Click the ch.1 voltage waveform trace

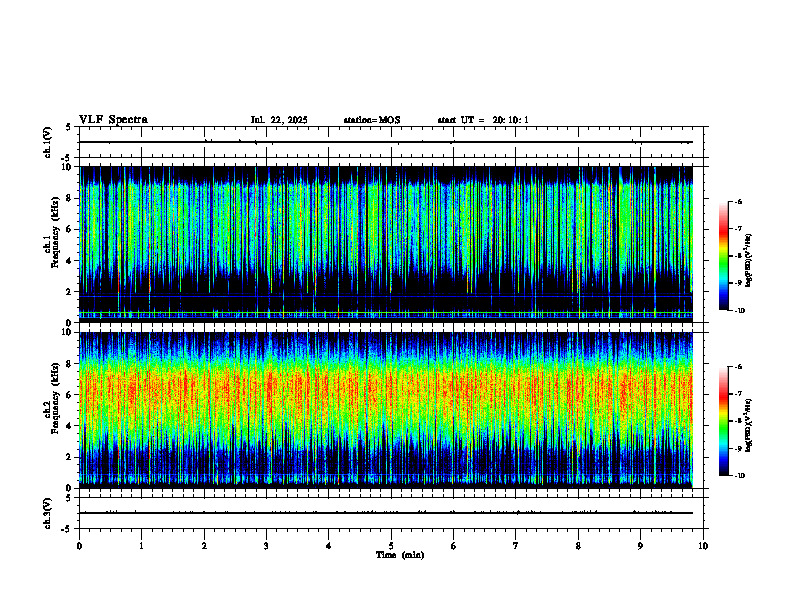point(386,142)
